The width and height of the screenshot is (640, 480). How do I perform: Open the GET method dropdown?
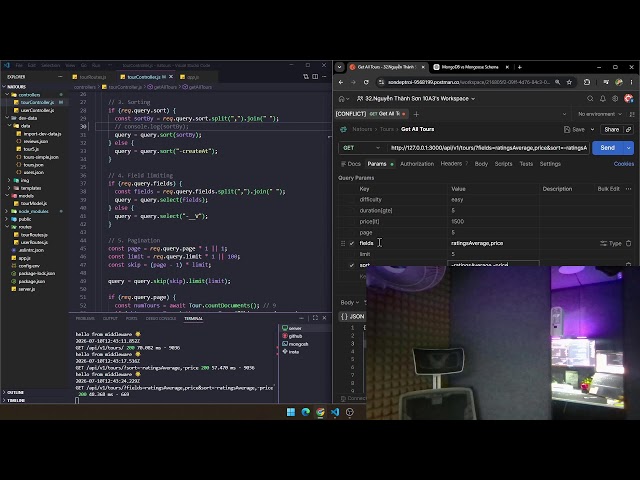click(x=361, y=148)
